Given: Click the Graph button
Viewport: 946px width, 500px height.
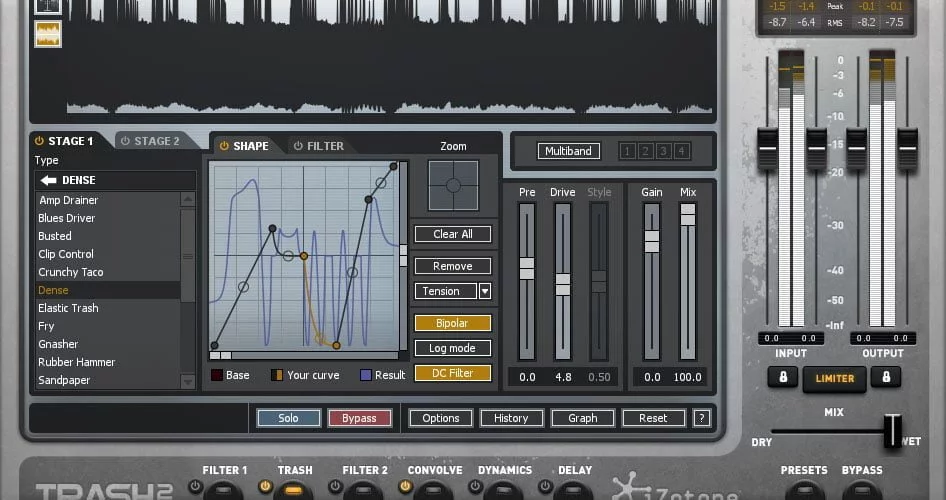Looking at the screenshot, I should click(x=582, y=418).
